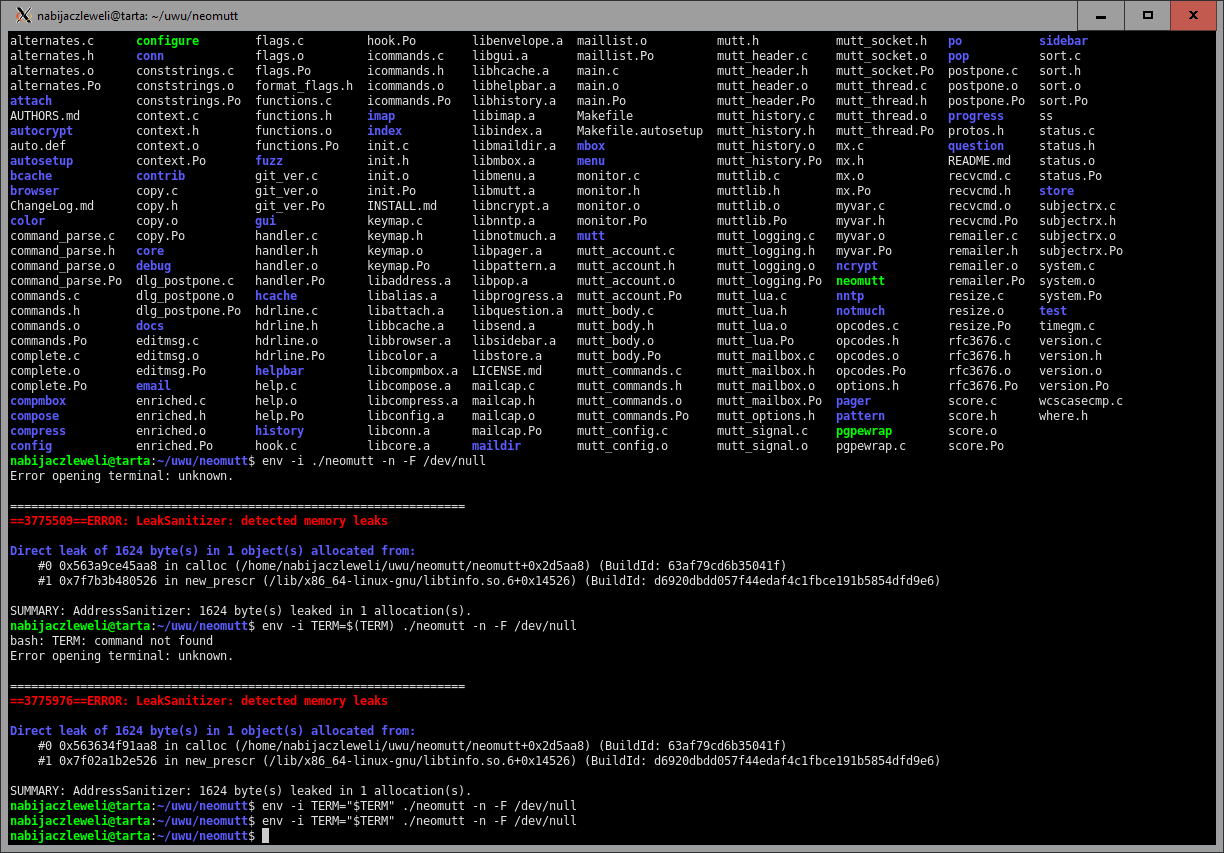Open the question directory entry
The width and height of the screenshot is (1224, 853).
click(x=975, y=145)
